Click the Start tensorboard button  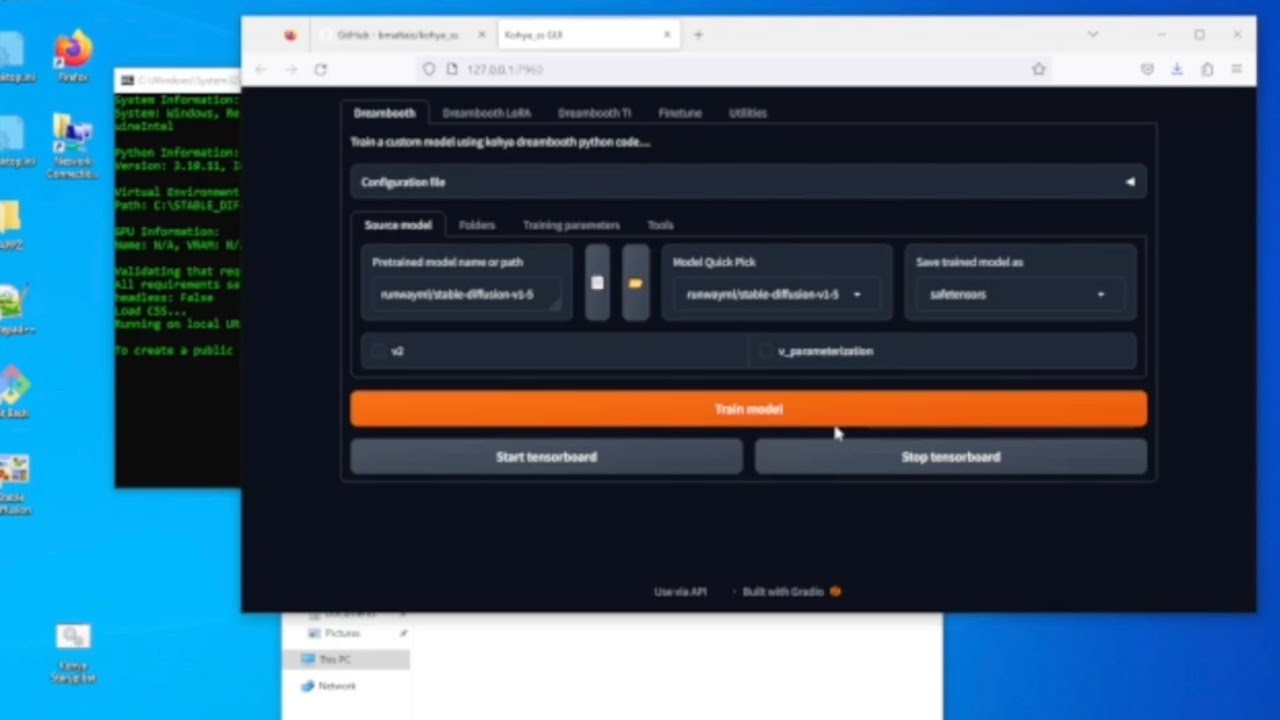(546, 457)
